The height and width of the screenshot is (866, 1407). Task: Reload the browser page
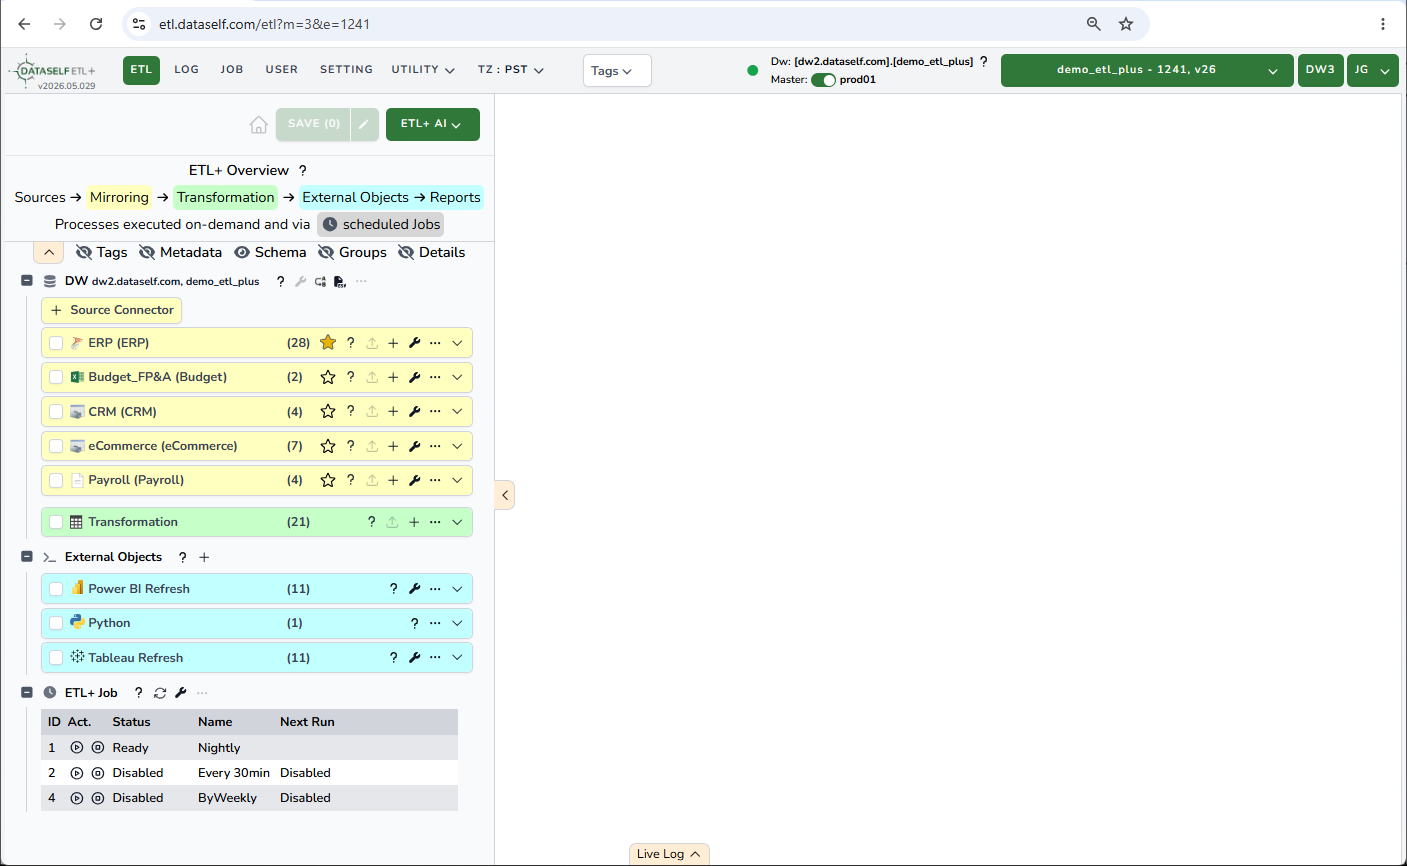[x=96, y=24]
